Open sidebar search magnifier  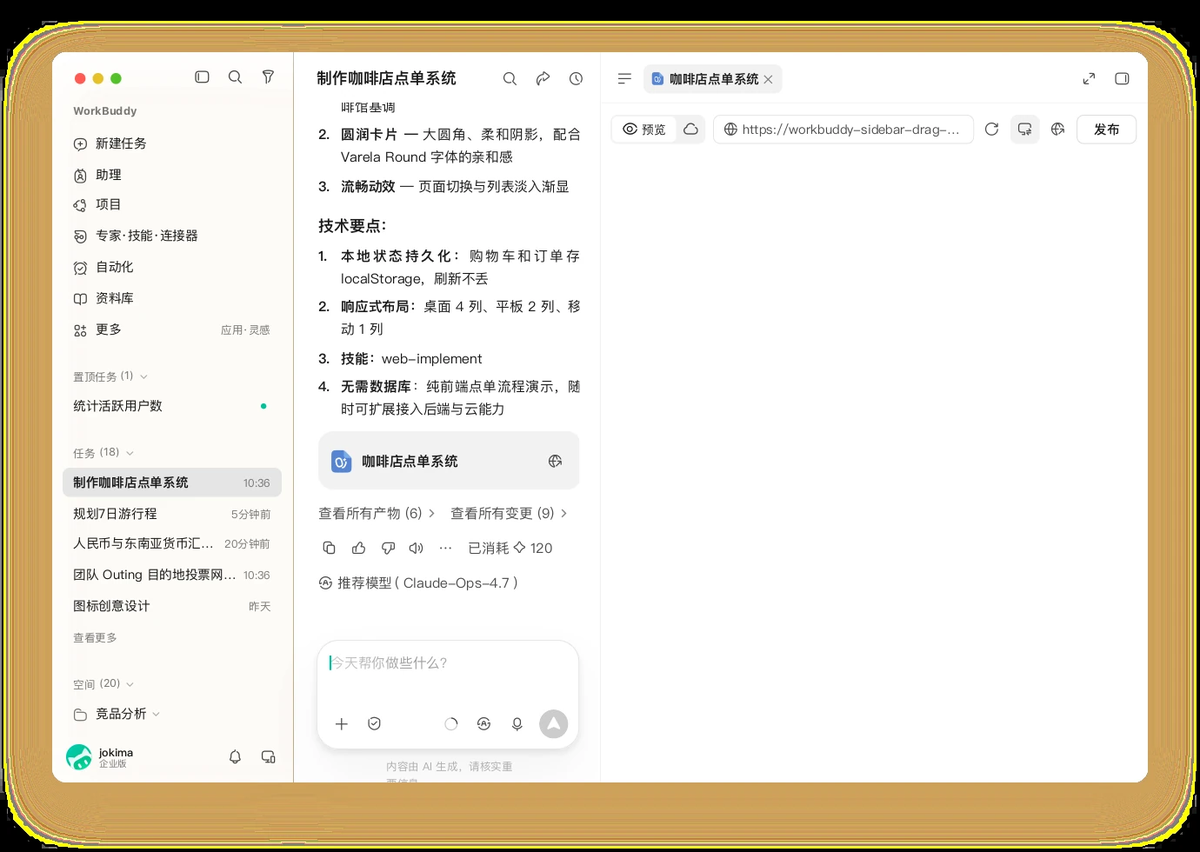click(x=235, y=77)
